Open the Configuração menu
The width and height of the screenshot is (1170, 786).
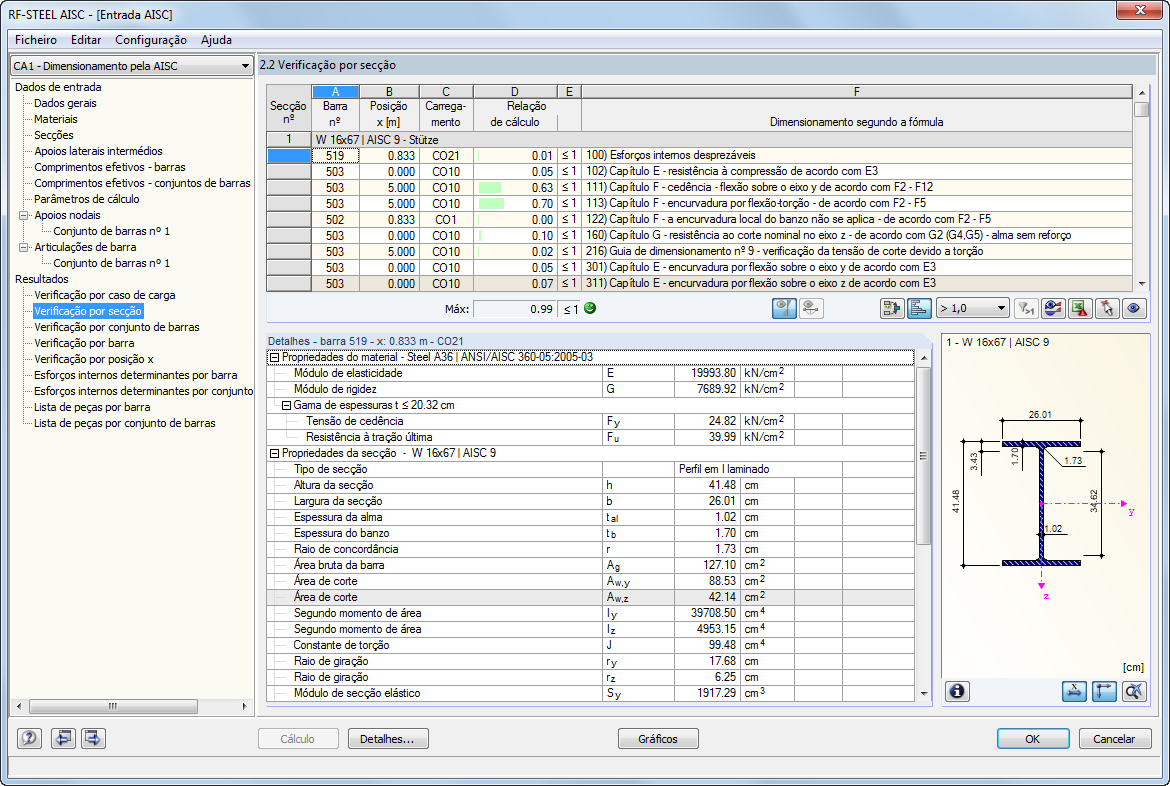[151, 40]
